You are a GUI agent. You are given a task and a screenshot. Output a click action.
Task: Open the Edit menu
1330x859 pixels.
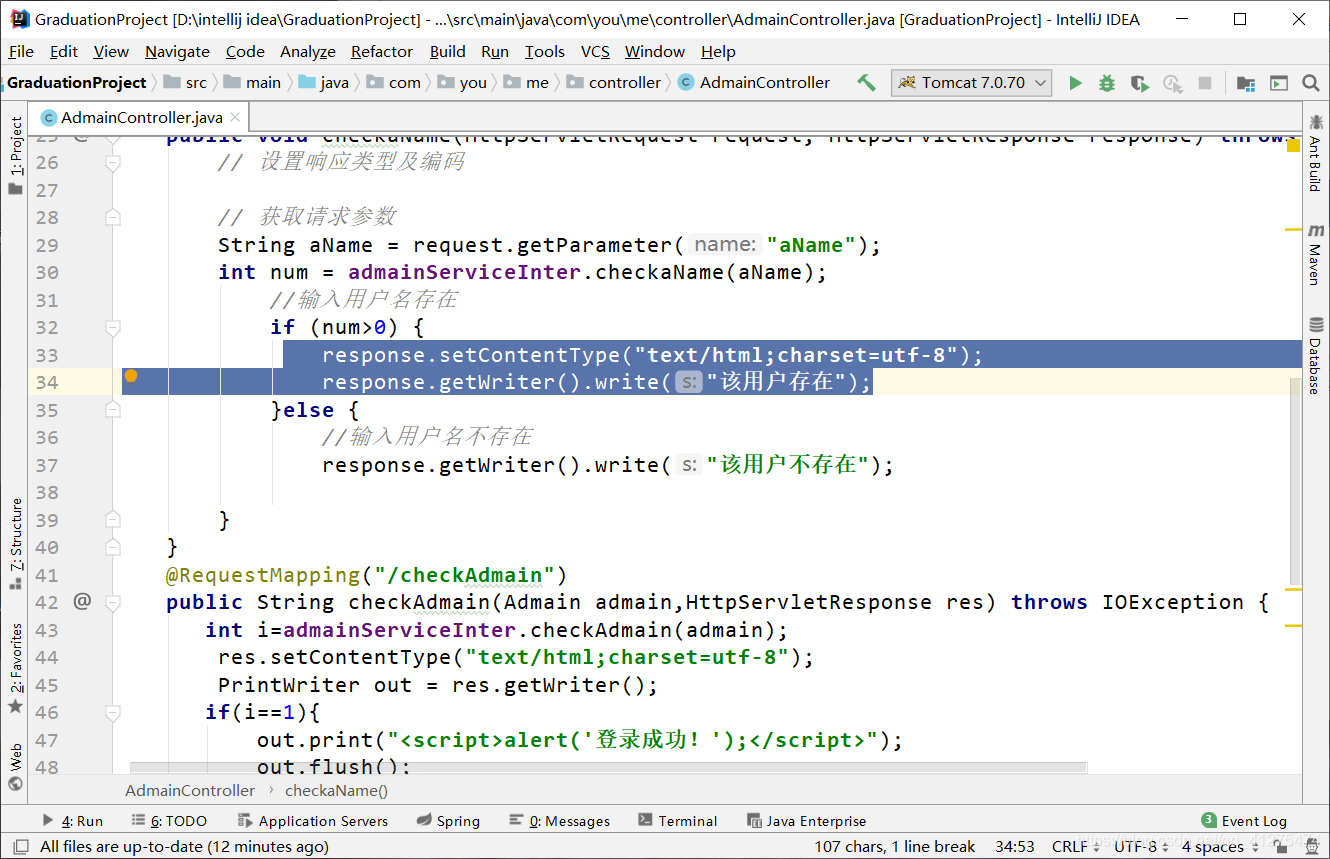(64, 51)
